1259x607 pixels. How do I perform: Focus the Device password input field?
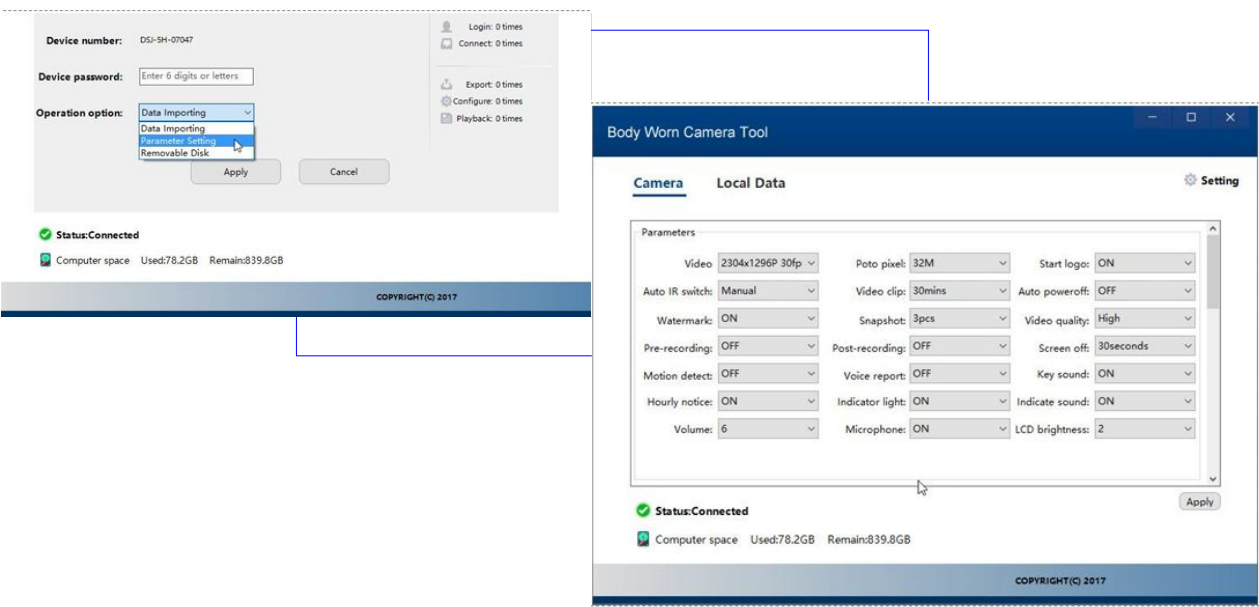tap(196, 76)
